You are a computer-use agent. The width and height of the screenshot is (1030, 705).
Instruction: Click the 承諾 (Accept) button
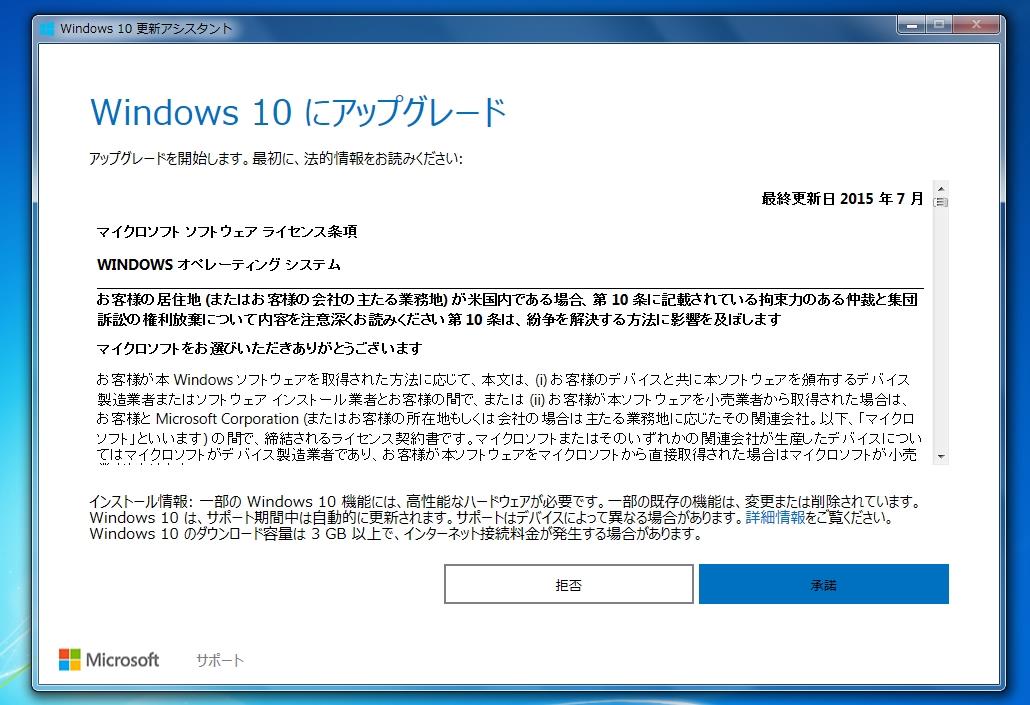point(824,584)
